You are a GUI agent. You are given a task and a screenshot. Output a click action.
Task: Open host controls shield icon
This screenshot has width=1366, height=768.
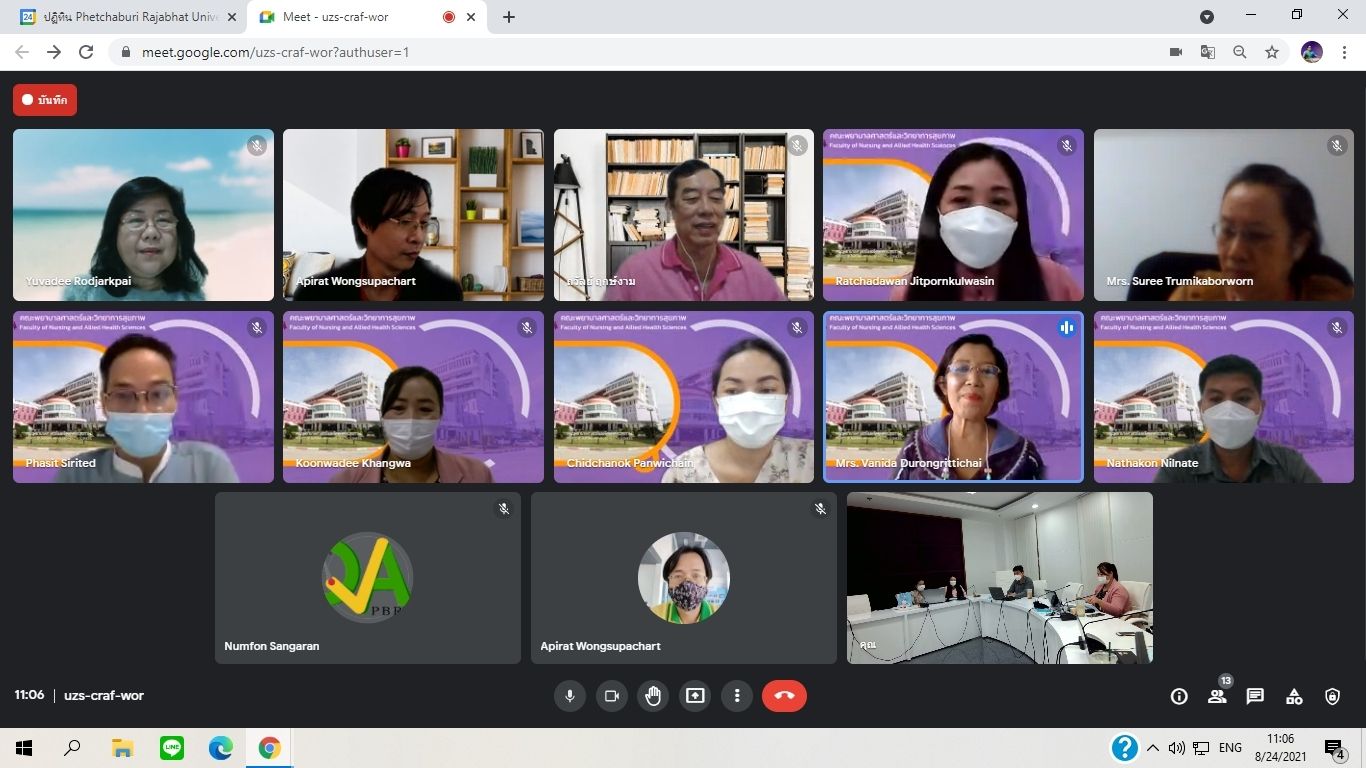1332,697
